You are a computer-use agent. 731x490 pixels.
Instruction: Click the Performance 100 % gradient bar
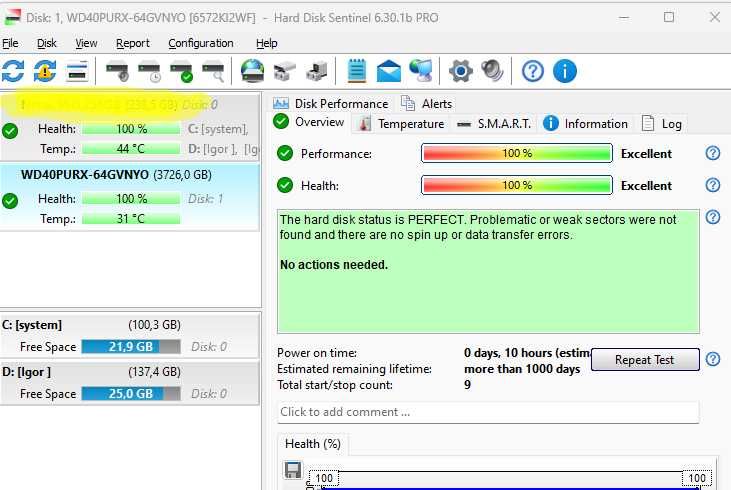(517, 153)
